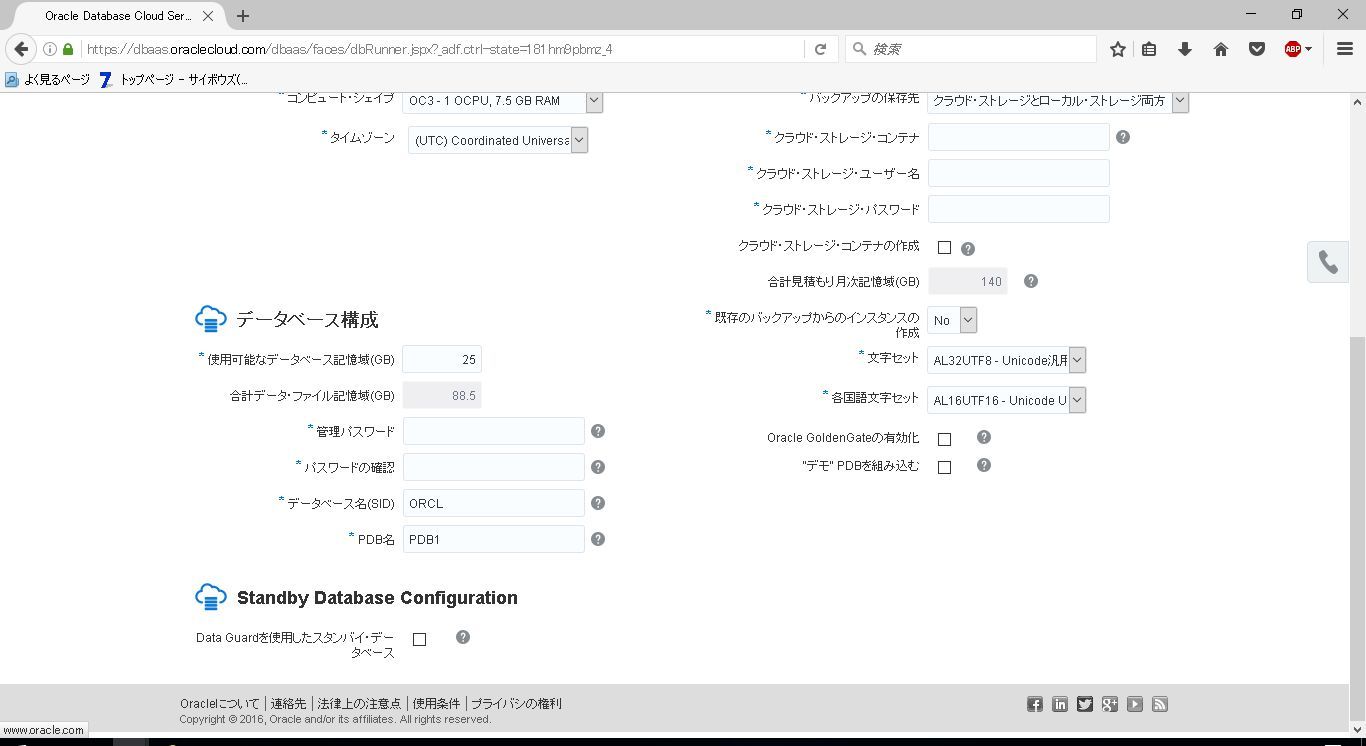This screenshot has height=746, width=1366.
Task: Enable Data Guard standby database checkbox
Action: [x=419, y=639]
